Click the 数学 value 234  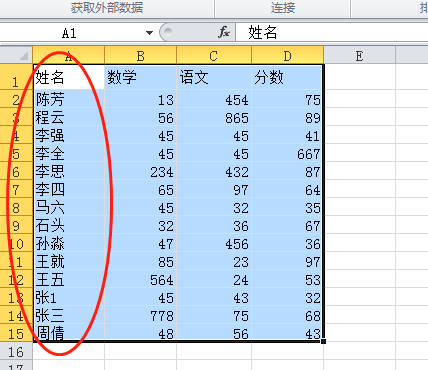(x=140, y=172)
